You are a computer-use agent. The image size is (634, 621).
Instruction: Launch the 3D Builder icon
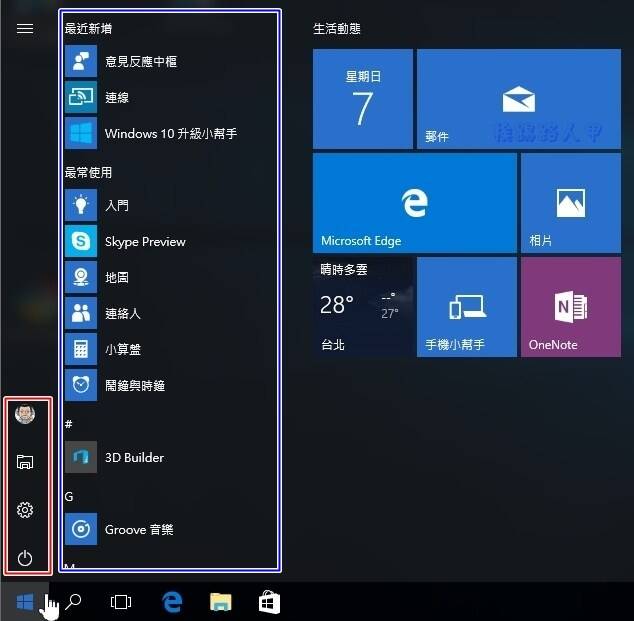tap(81, 457)
